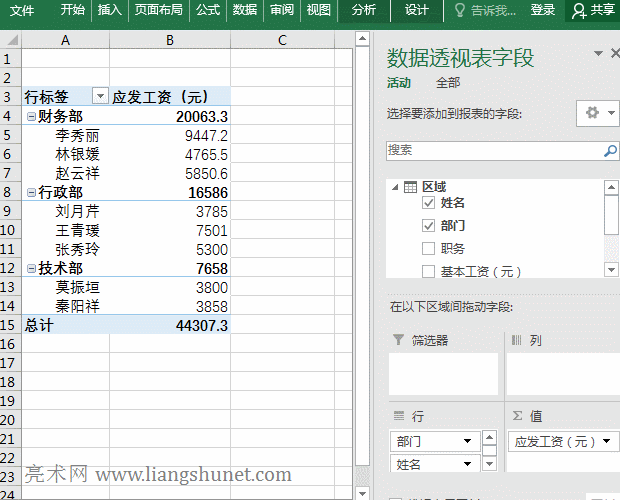The width and height of the screenshot is (620, 500).
Task: Switch to the 视图 tab
Action: coord(319,9)
